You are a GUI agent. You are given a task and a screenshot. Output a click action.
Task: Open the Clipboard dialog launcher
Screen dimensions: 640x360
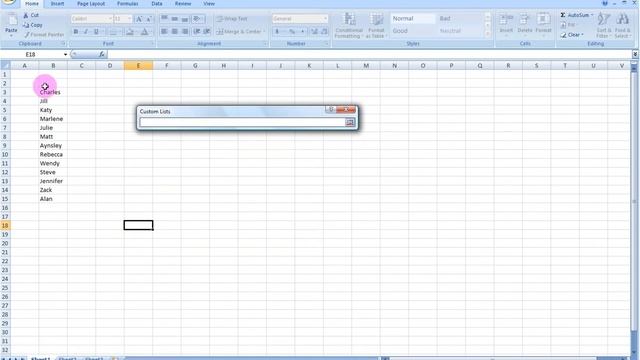point(63,44)
